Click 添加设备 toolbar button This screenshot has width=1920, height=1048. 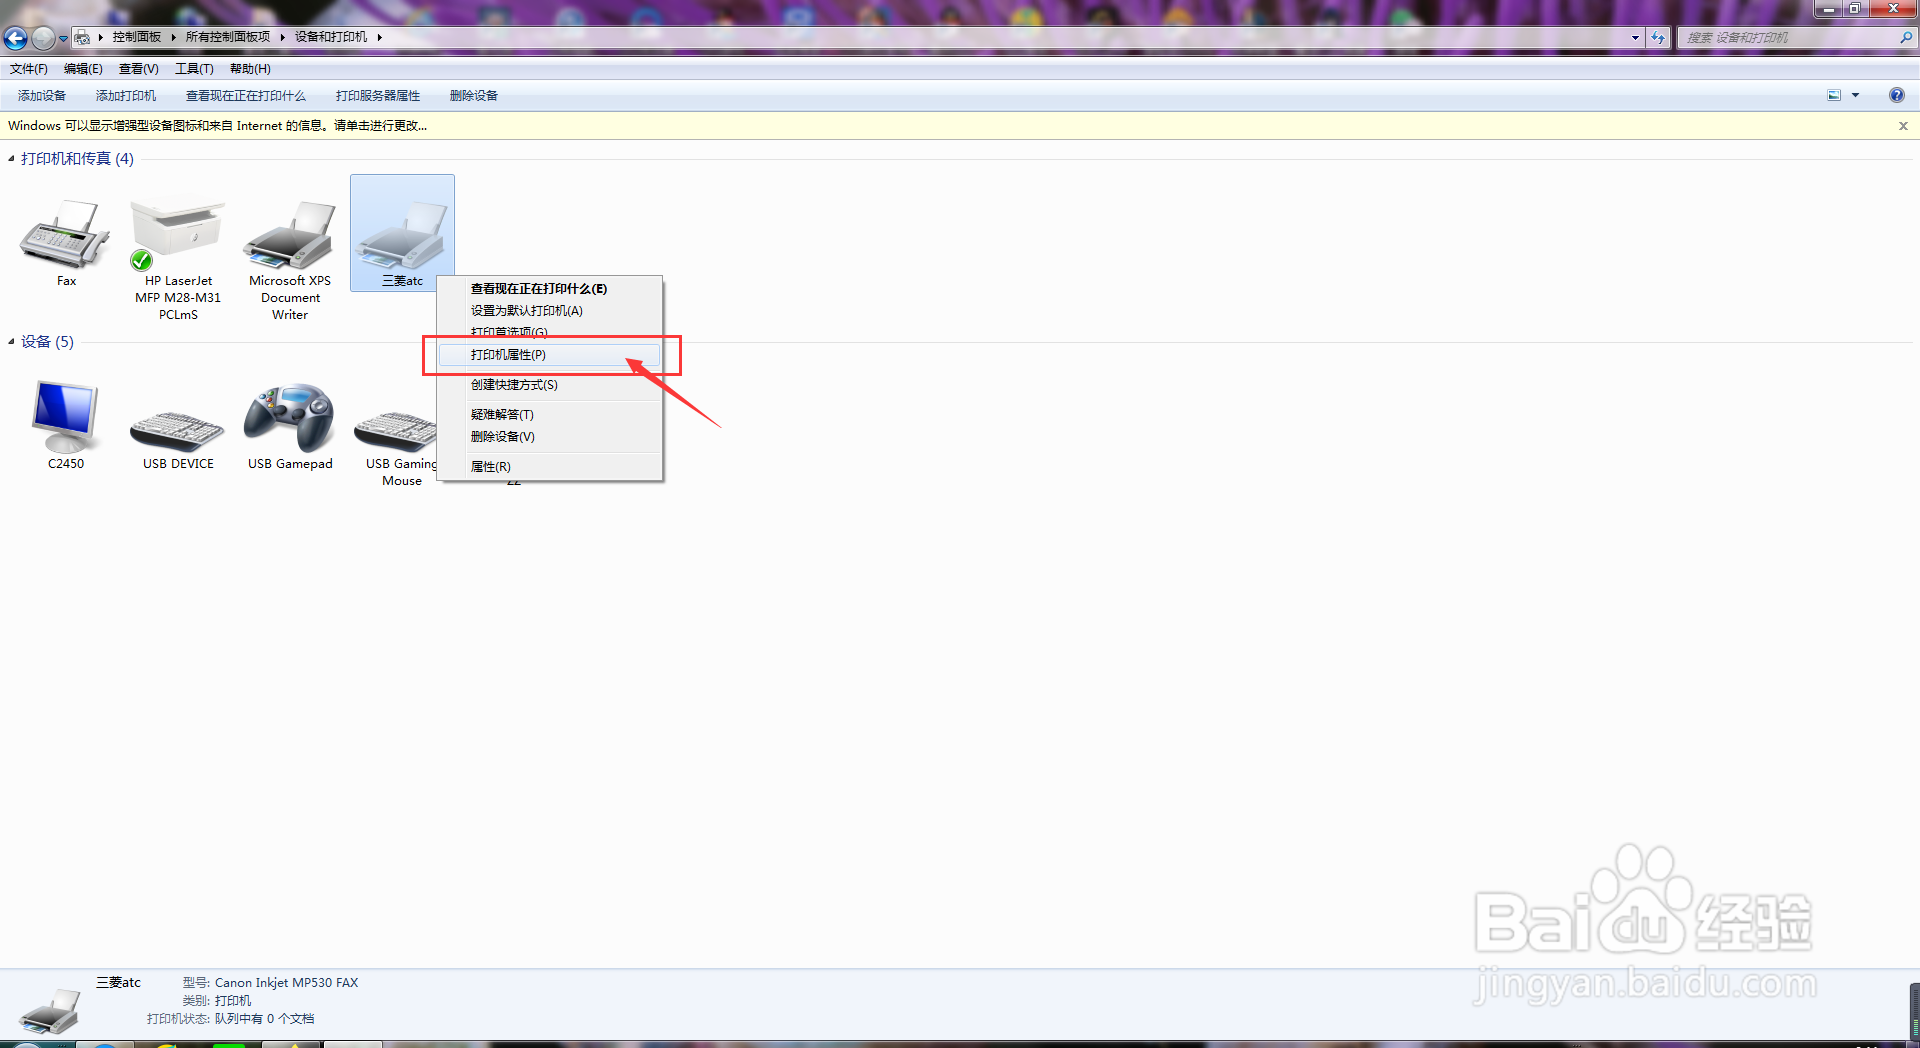point(42,96)
